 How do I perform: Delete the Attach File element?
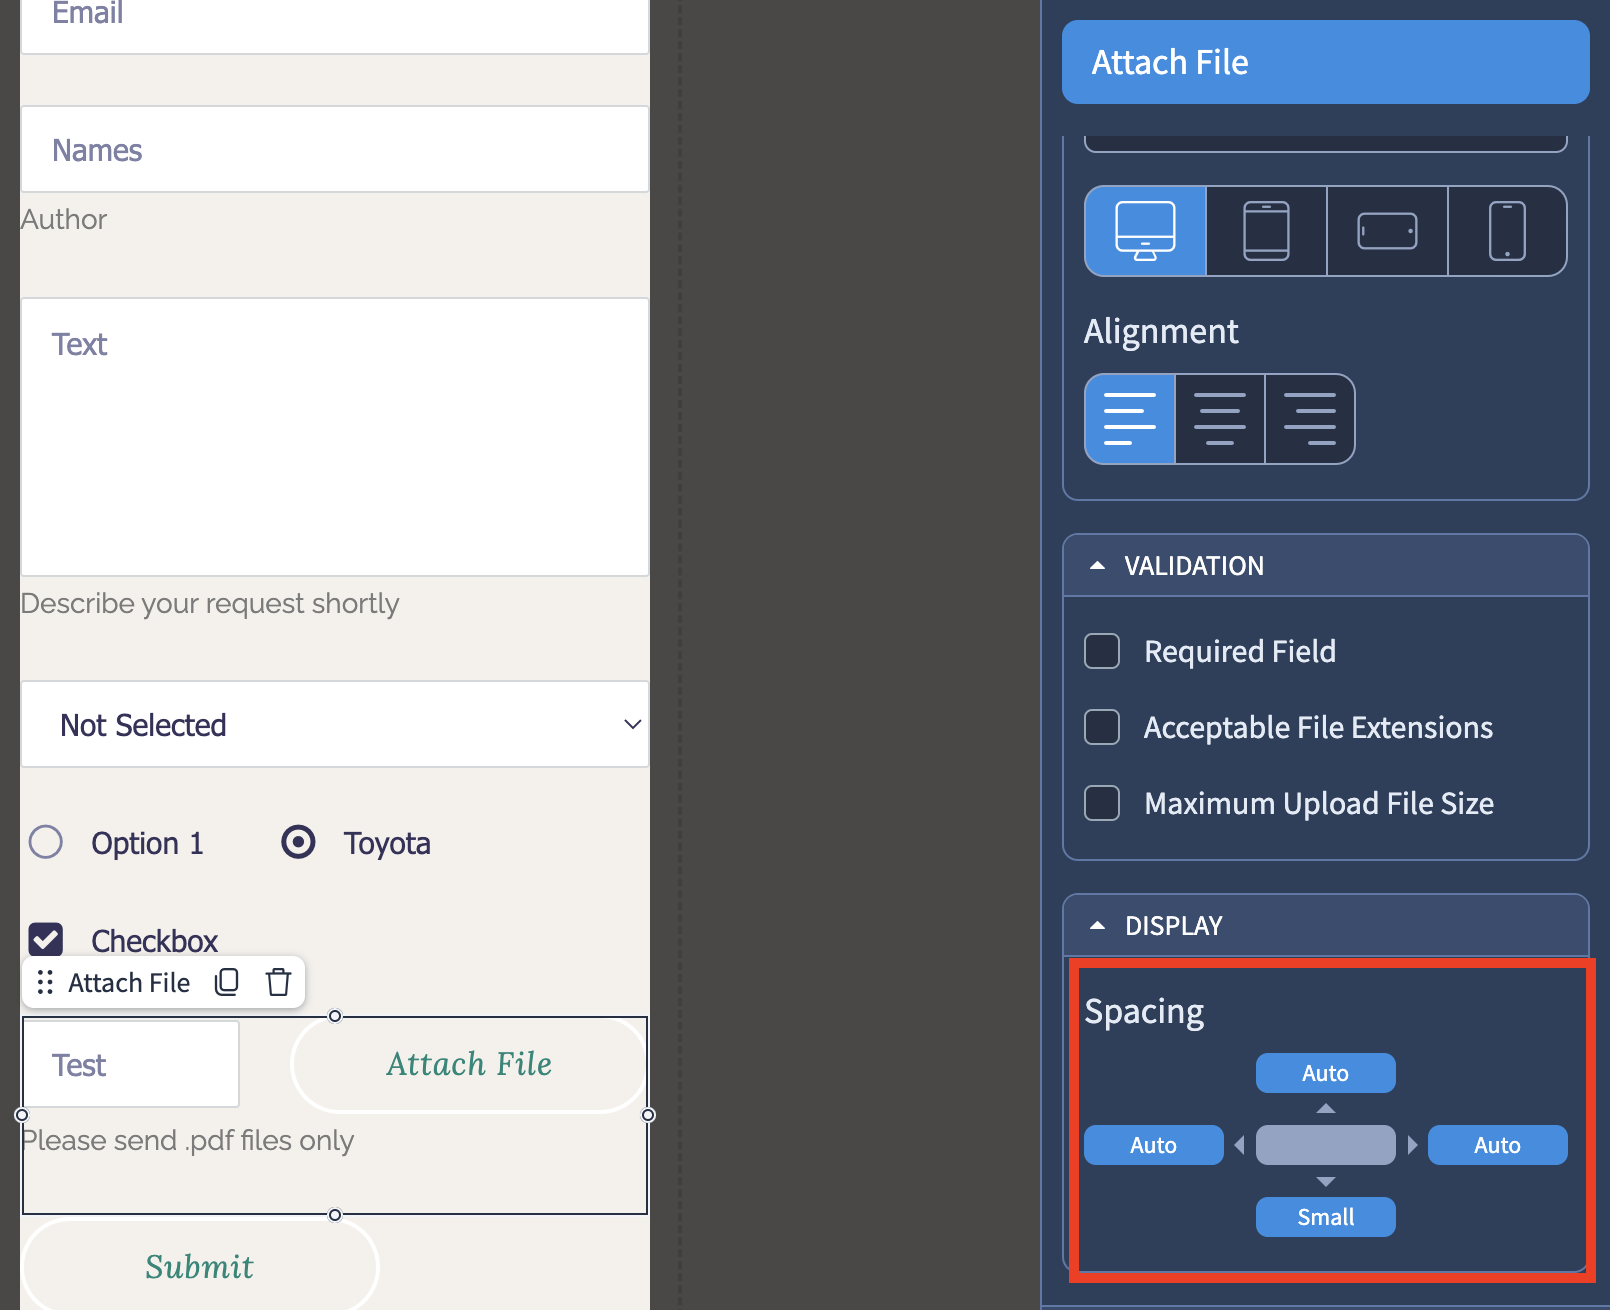coord(279,982)
